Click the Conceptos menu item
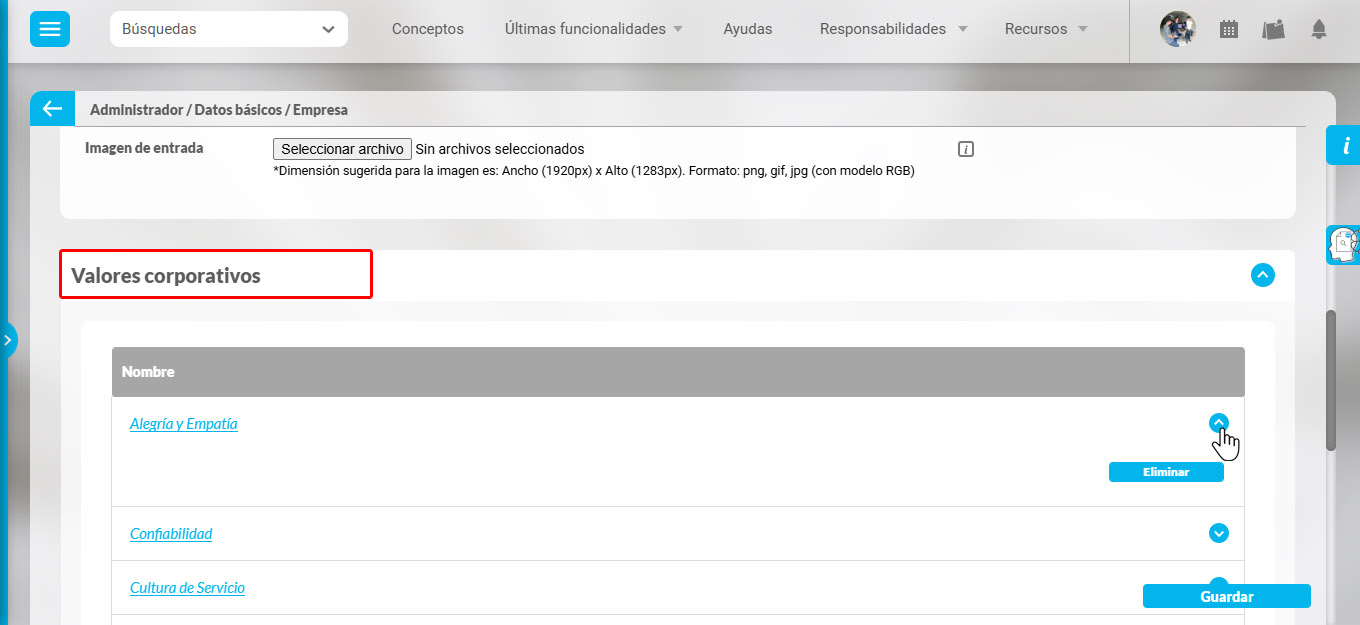 (x=427, y=29)
